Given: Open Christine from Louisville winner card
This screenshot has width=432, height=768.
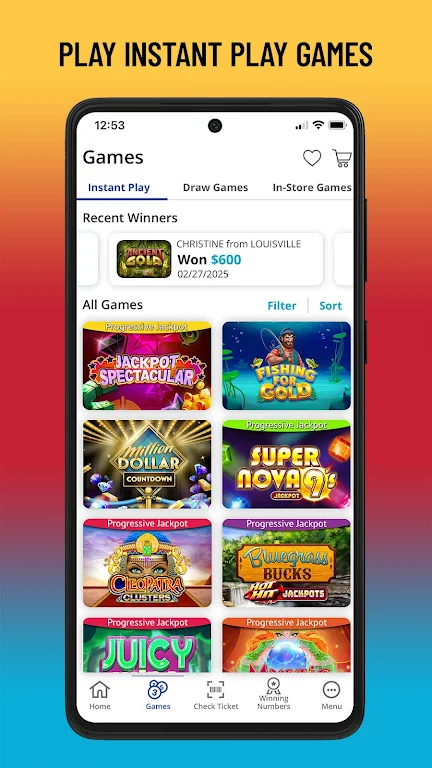Looking at the screenshot, I should (216, 259).
